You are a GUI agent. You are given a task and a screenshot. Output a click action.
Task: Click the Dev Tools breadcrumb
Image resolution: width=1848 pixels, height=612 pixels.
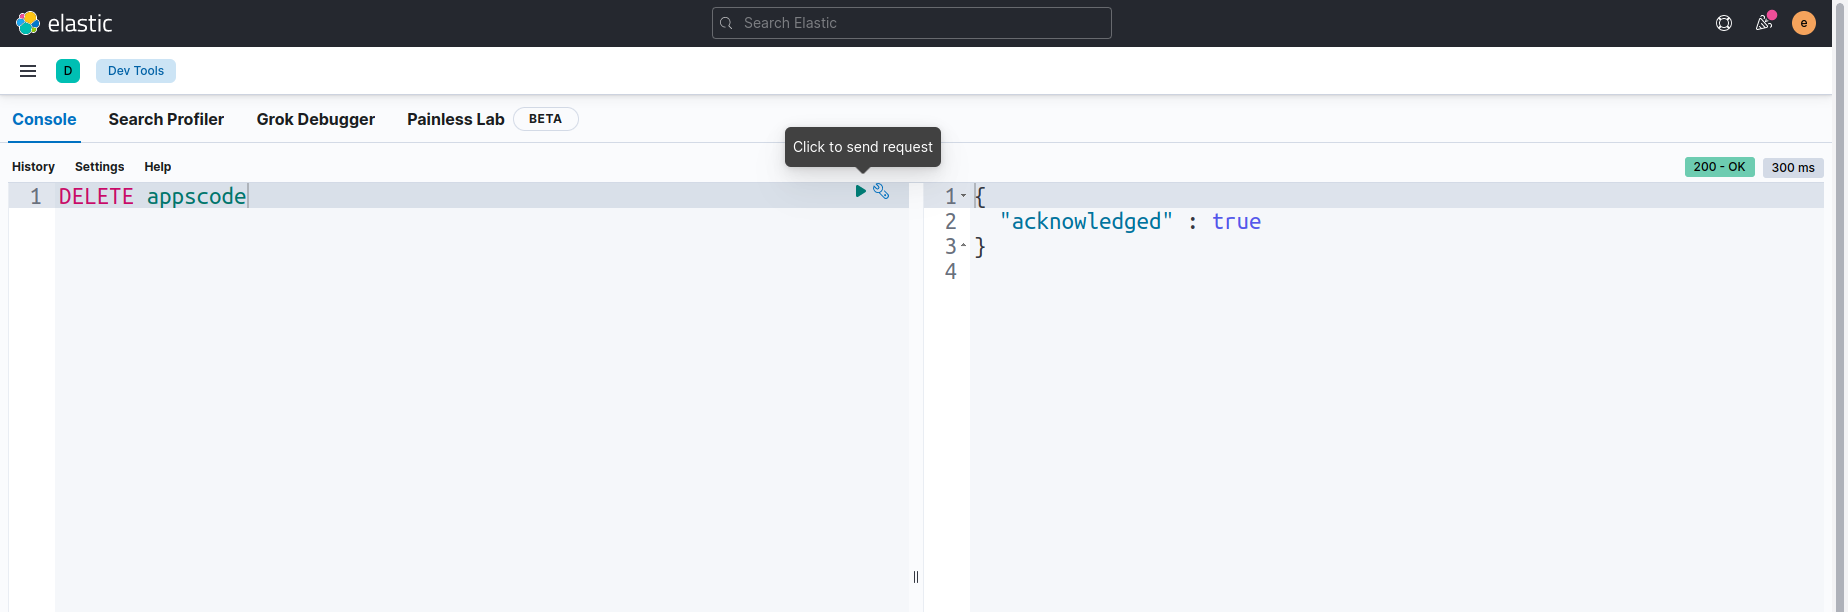(x=136, y=71)
